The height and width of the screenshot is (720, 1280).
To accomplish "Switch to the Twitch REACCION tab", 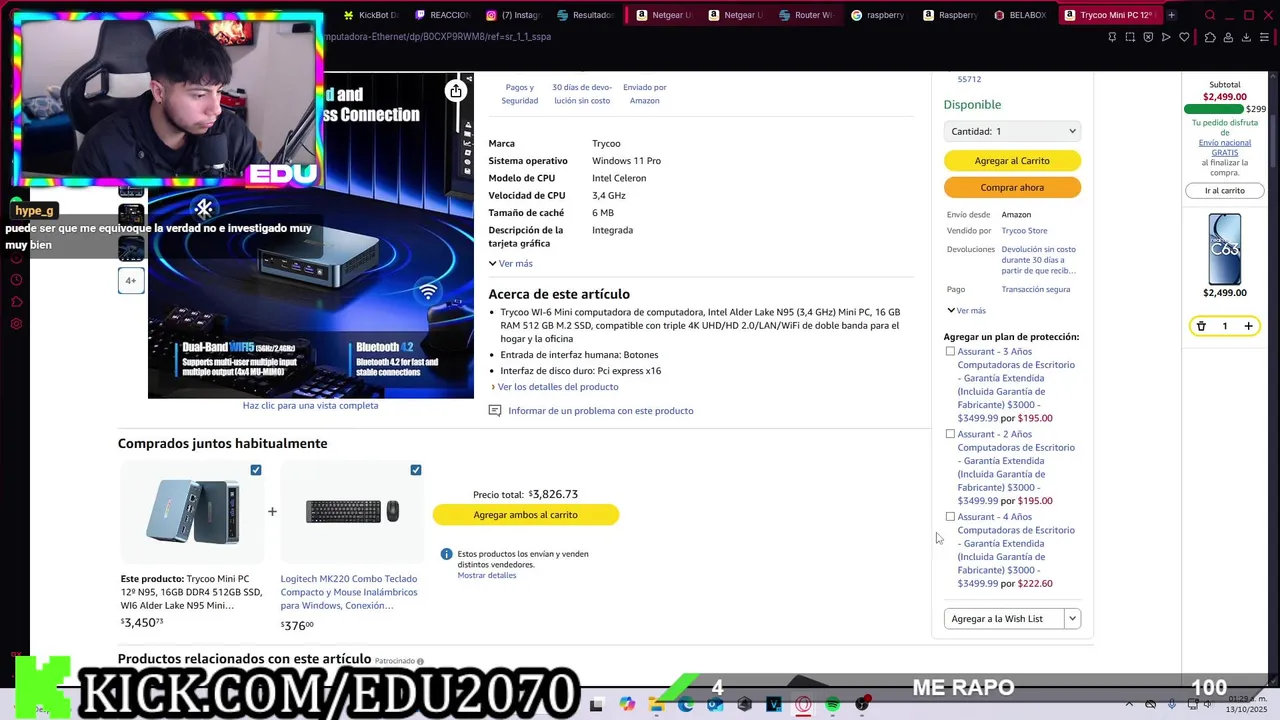I will tap(442, 15).
